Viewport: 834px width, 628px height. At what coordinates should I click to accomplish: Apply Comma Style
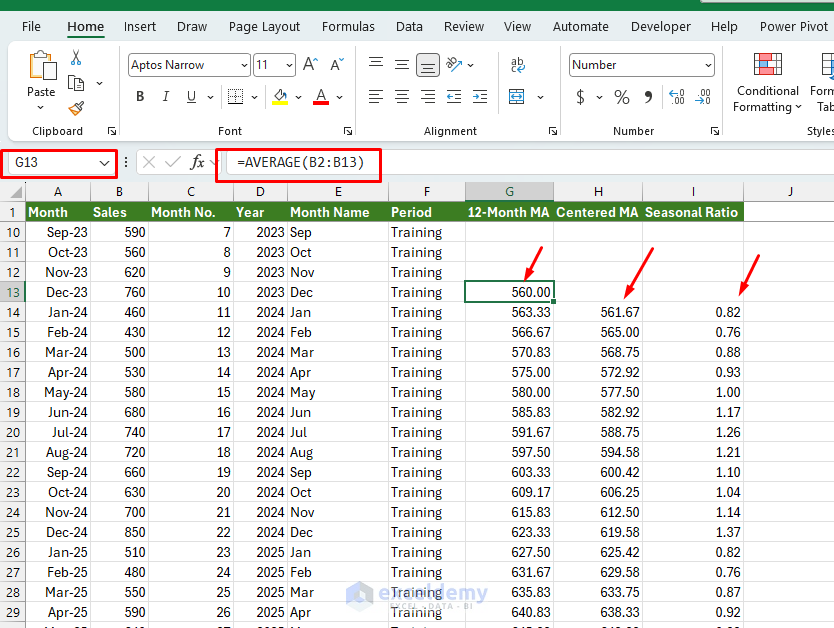pos(648,97)
